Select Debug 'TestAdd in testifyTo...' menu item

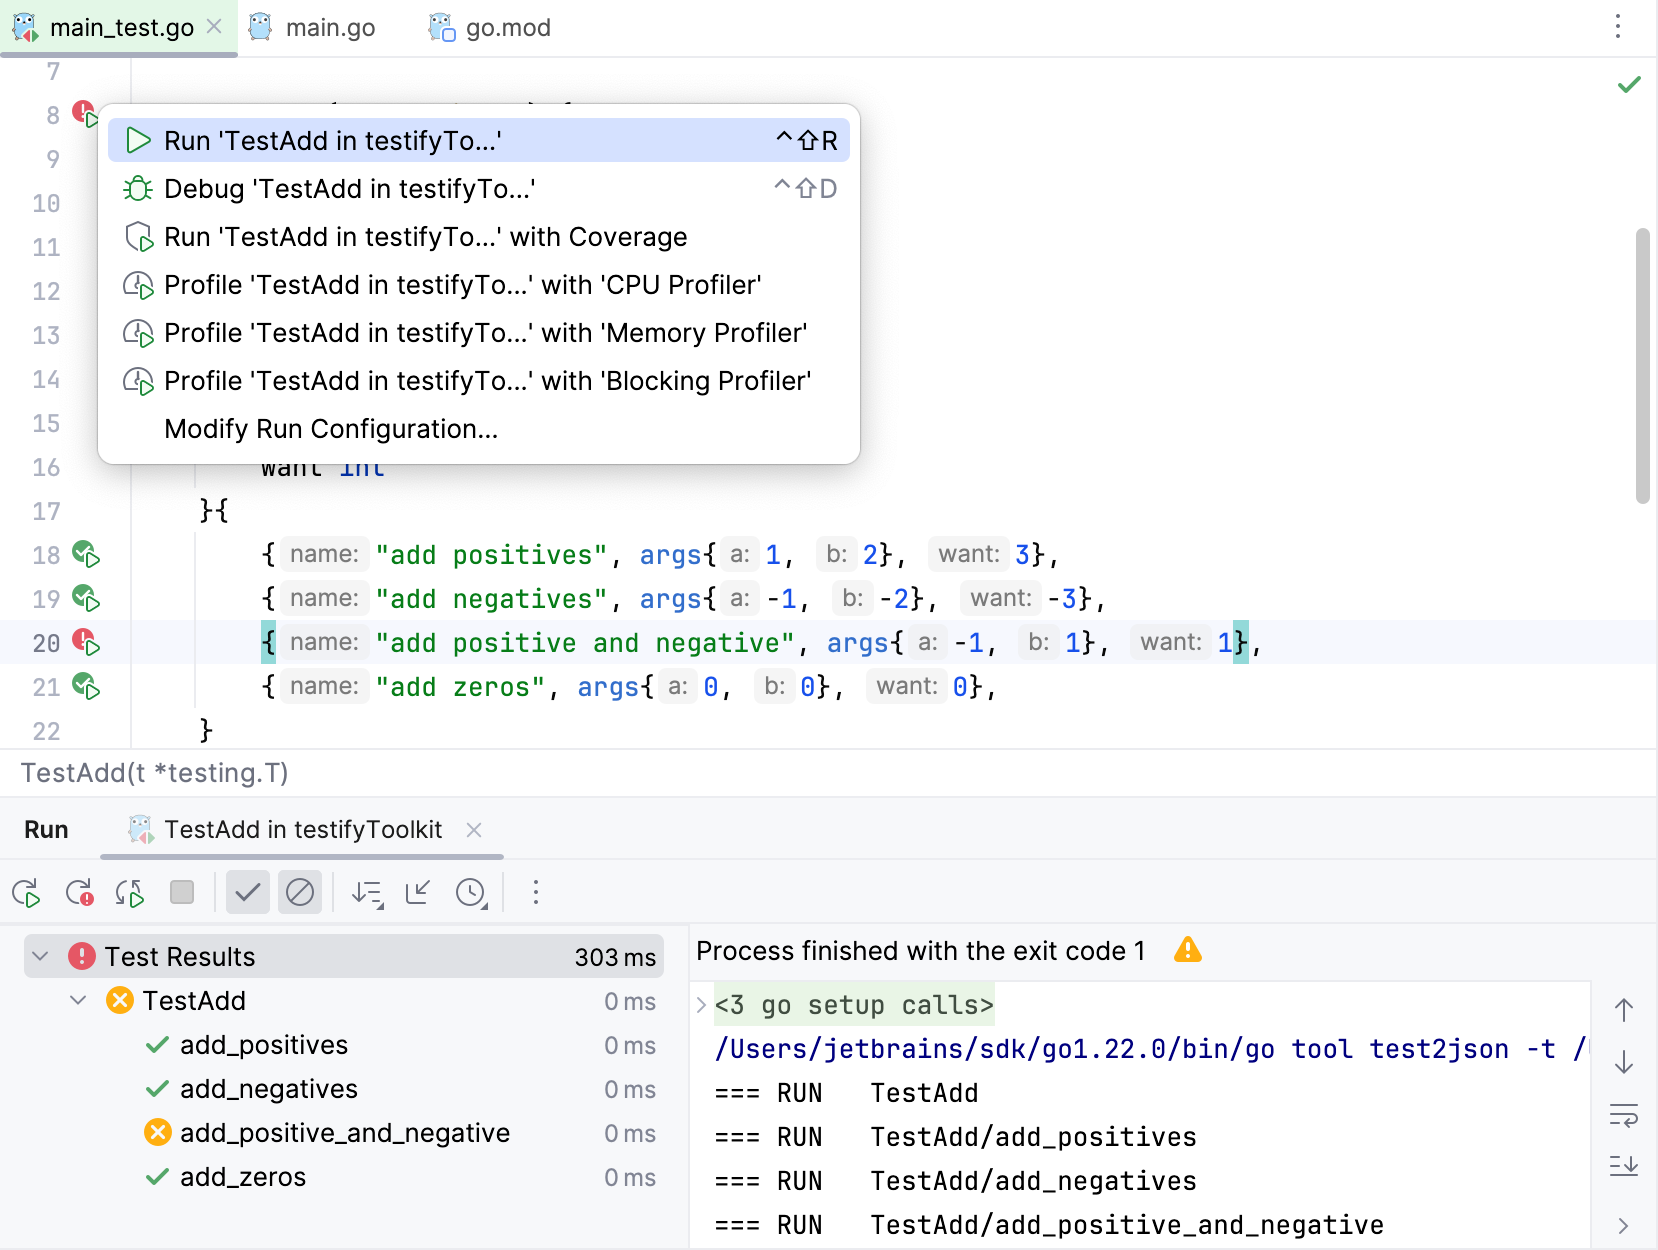[x=350, y=189]
